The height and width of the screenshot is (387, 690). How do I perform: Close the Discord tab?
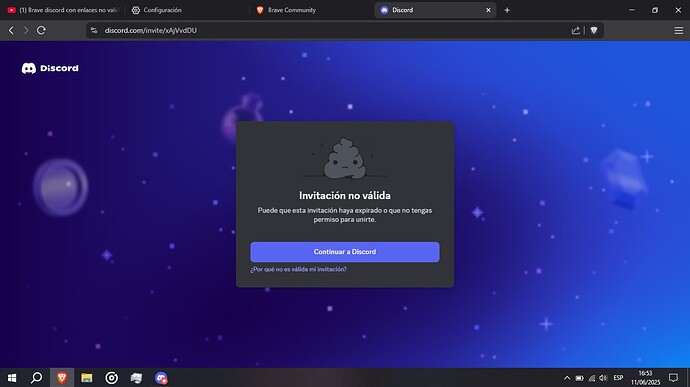(x=488, y=10)
